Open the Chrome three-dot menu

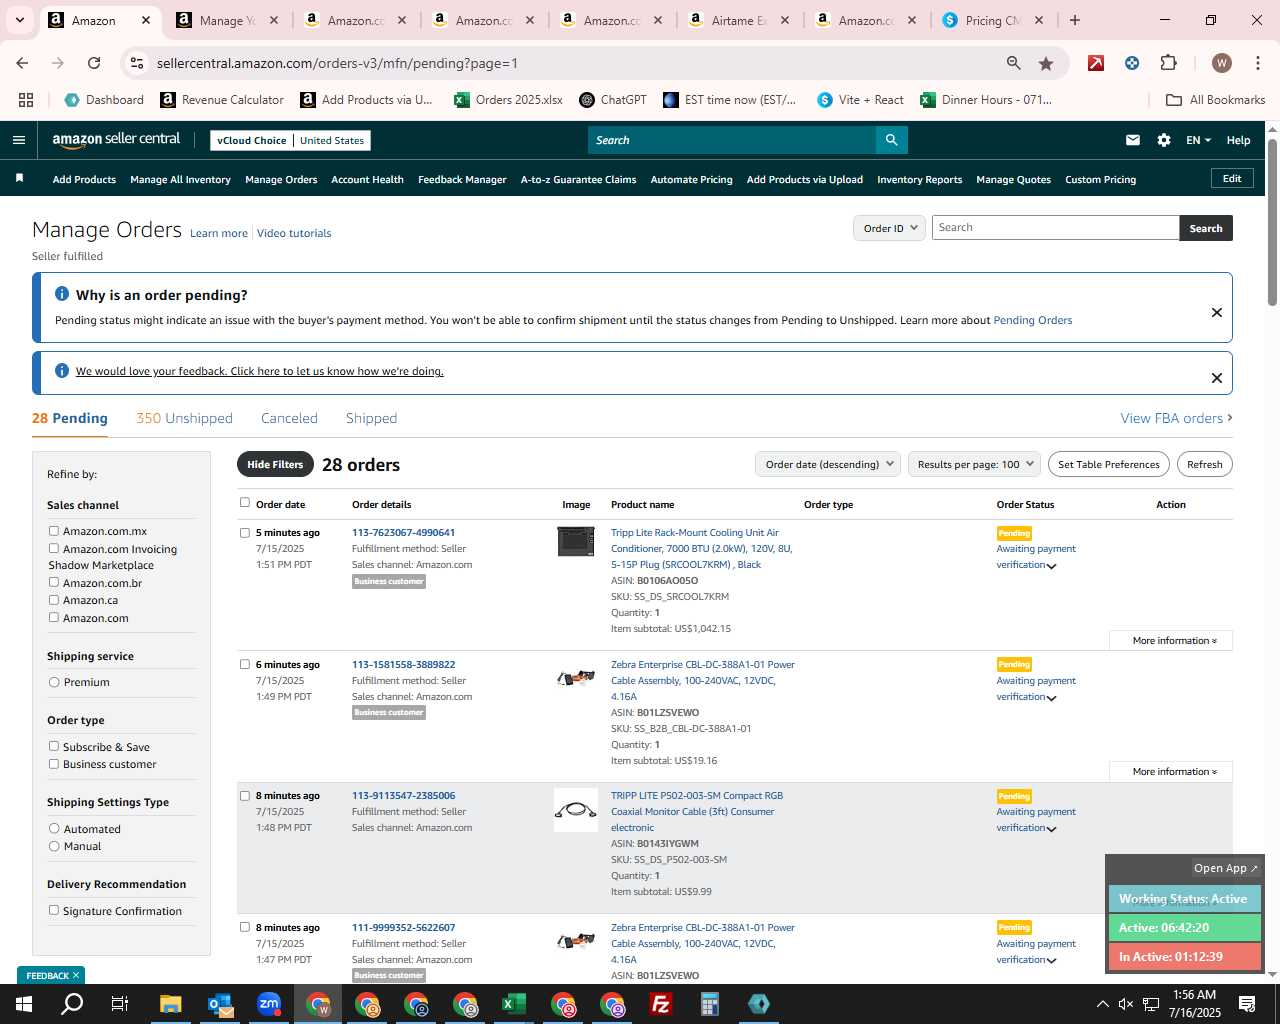(x=1257, y=63)
